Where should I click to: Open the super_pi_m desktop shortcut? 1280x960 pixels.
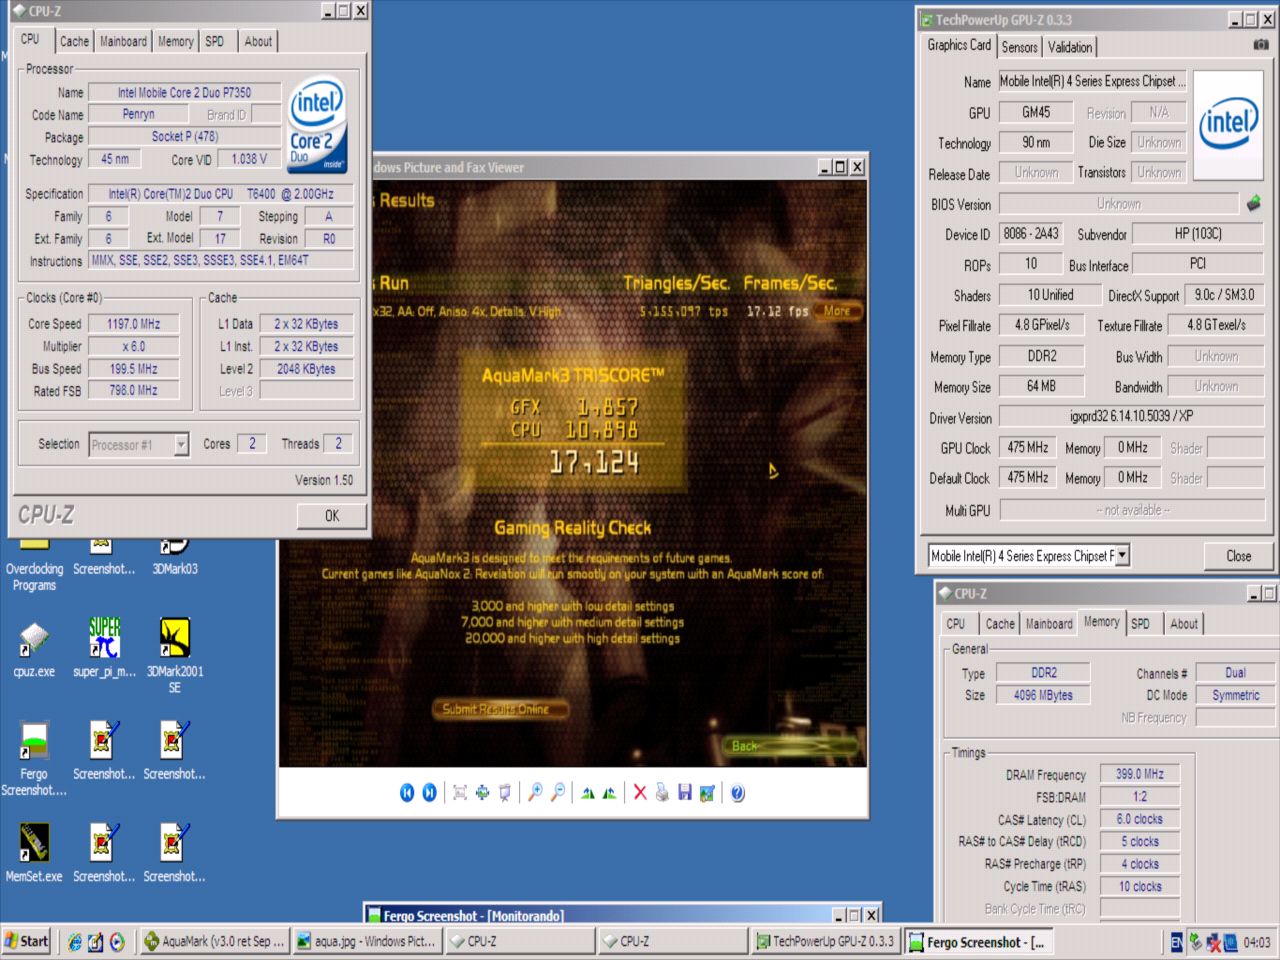(104, 647)
